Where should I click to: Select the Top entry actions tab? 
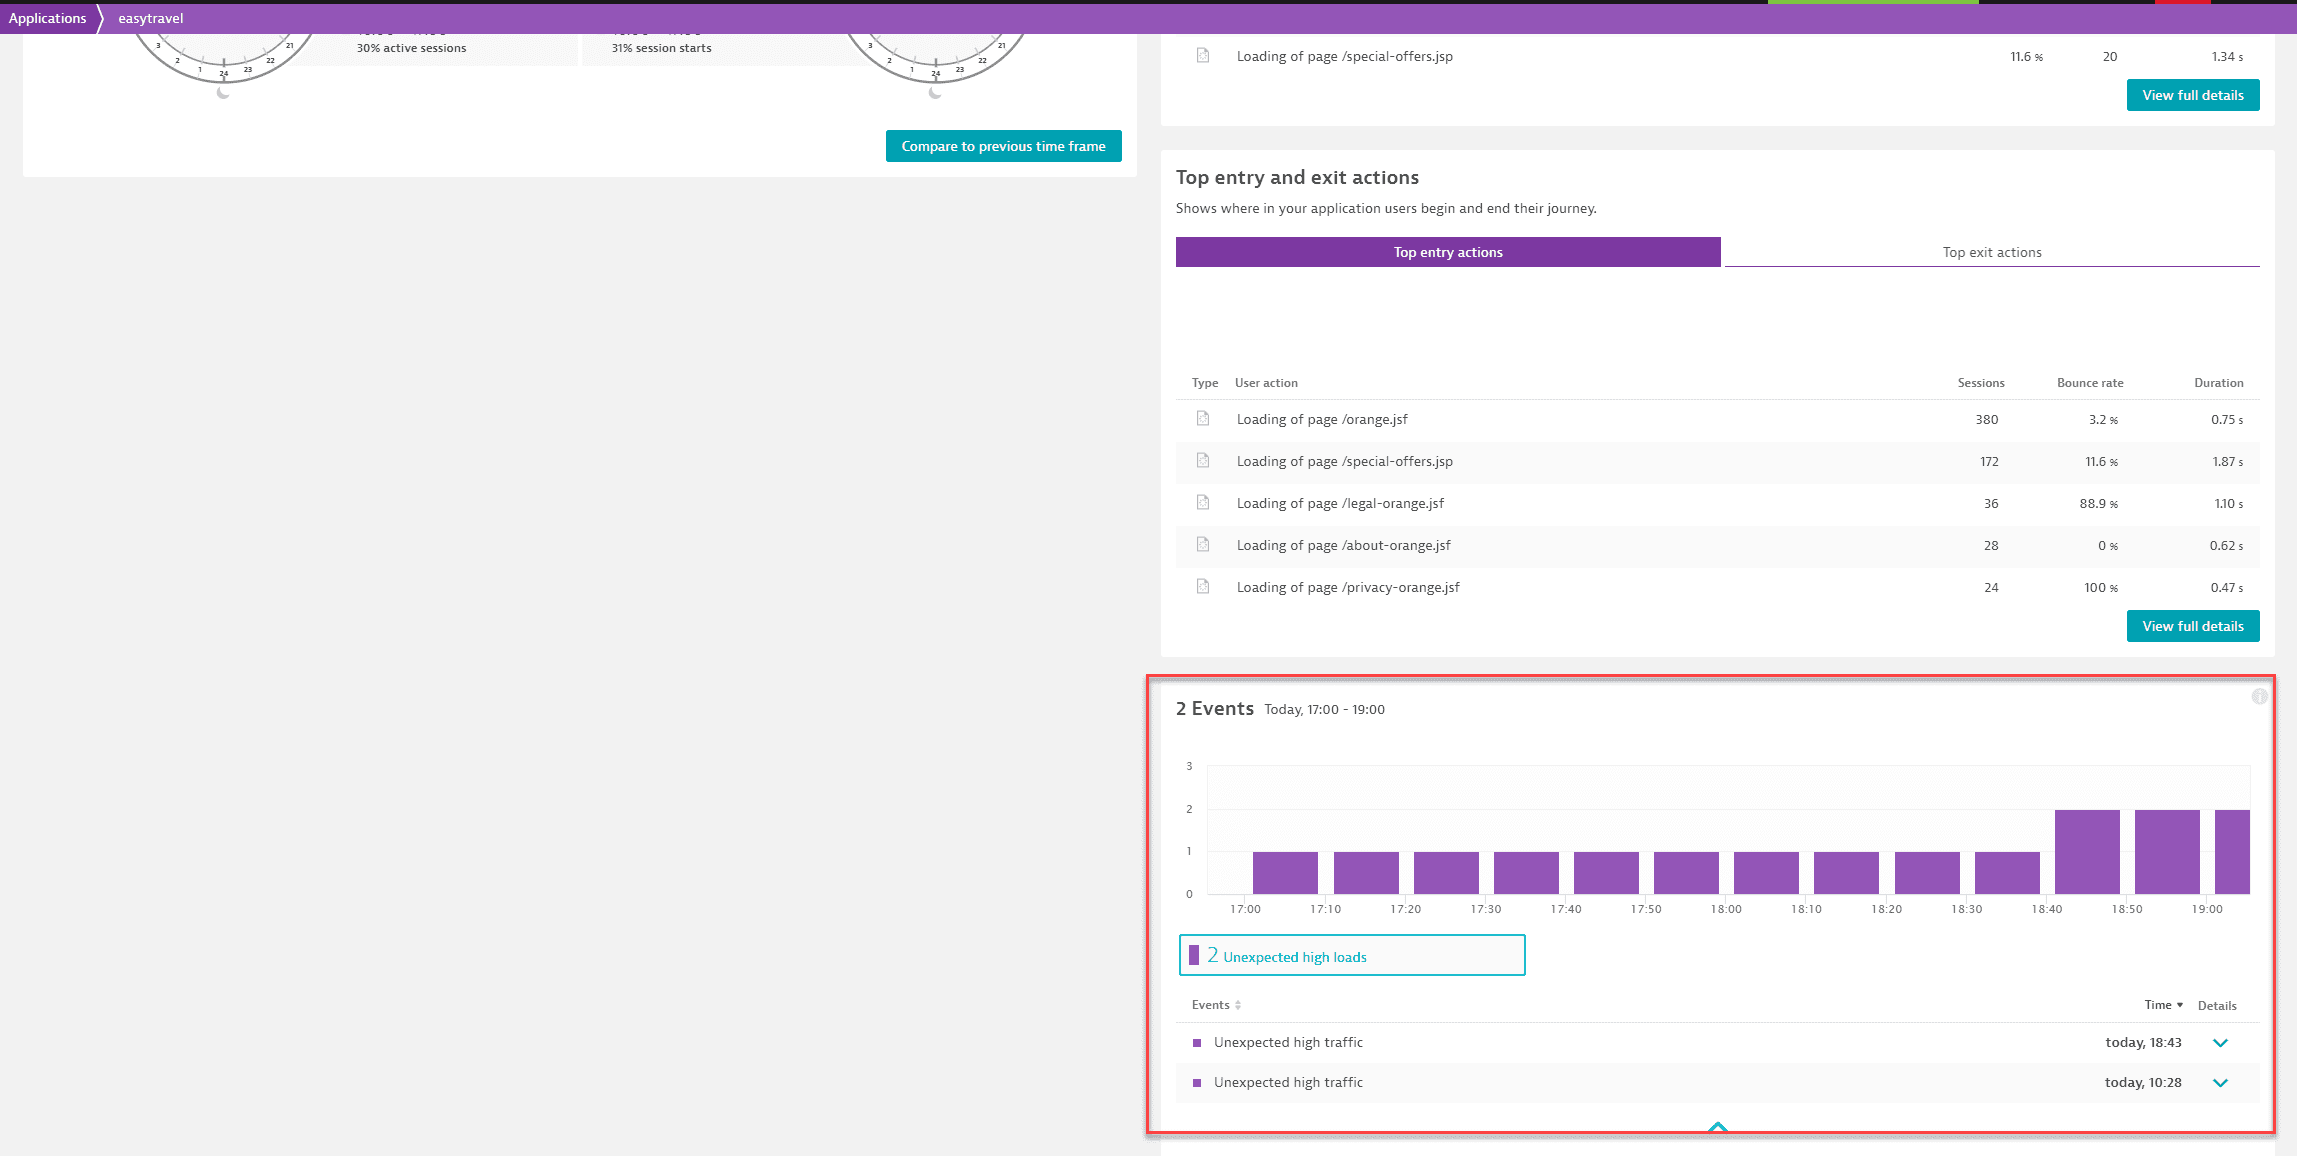[x=1448, y=251]
